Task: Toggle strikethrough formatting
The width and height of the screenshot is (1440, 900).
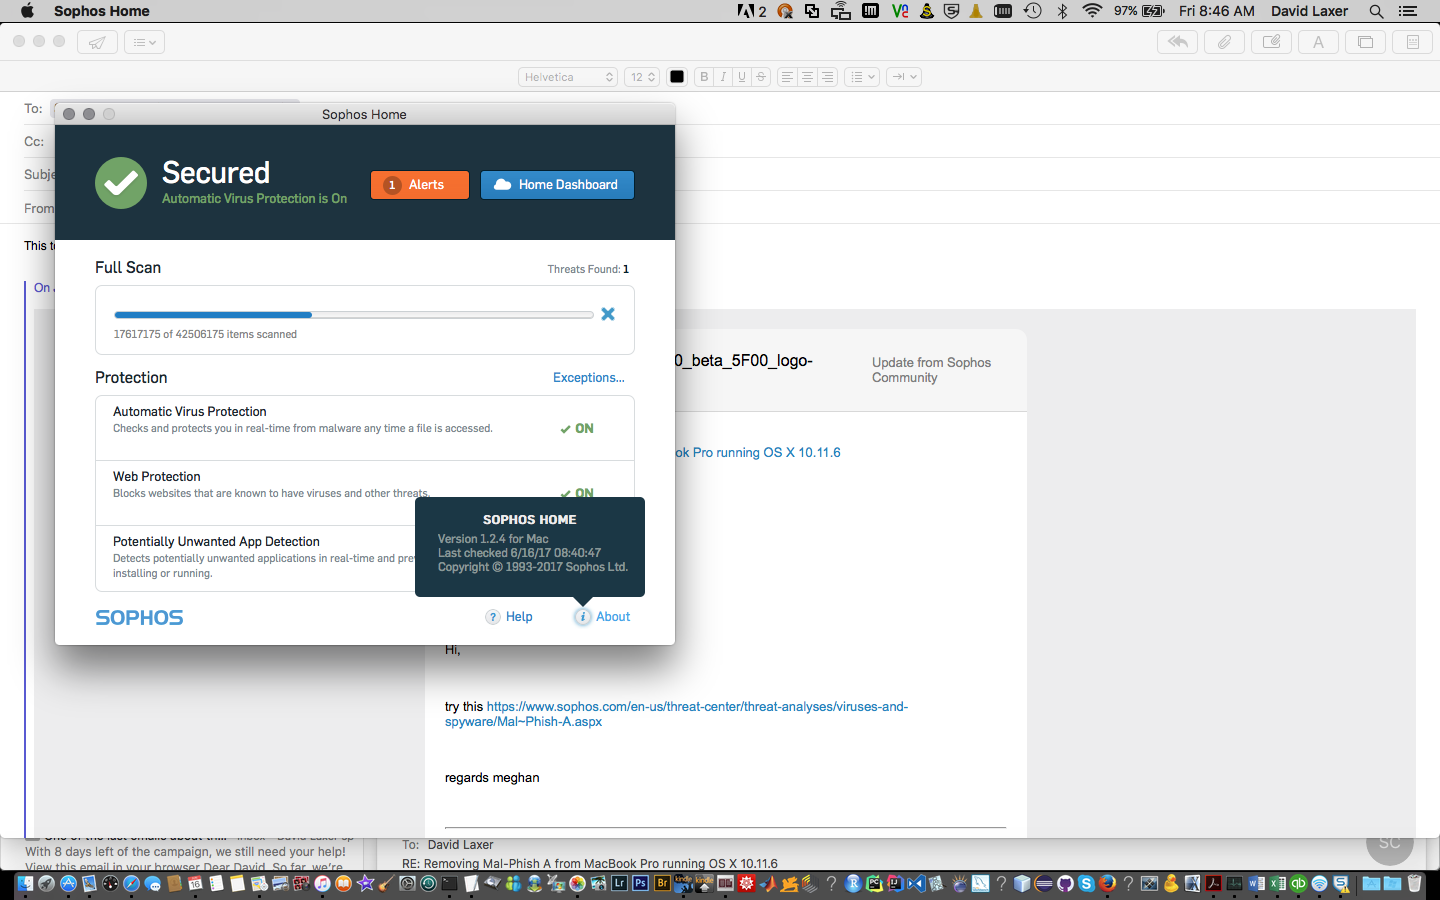Action: coord(761,77)
